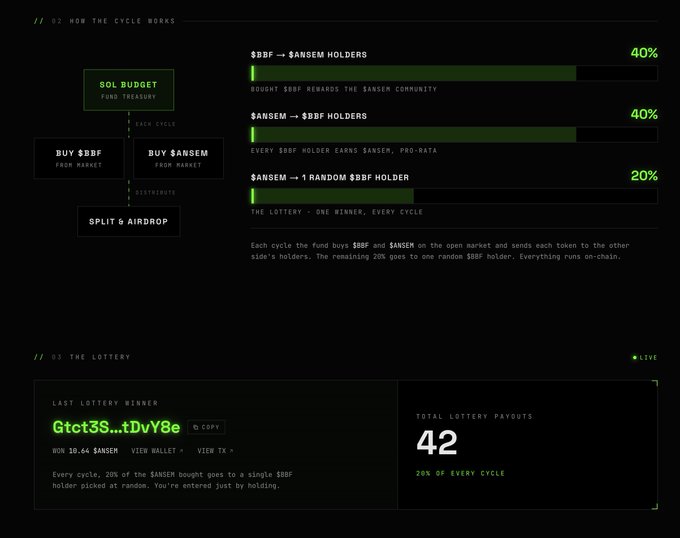Click the '$ANSEM → $BBF HOLDERS' label
This screenshot has height=538, width=680.
309,116
